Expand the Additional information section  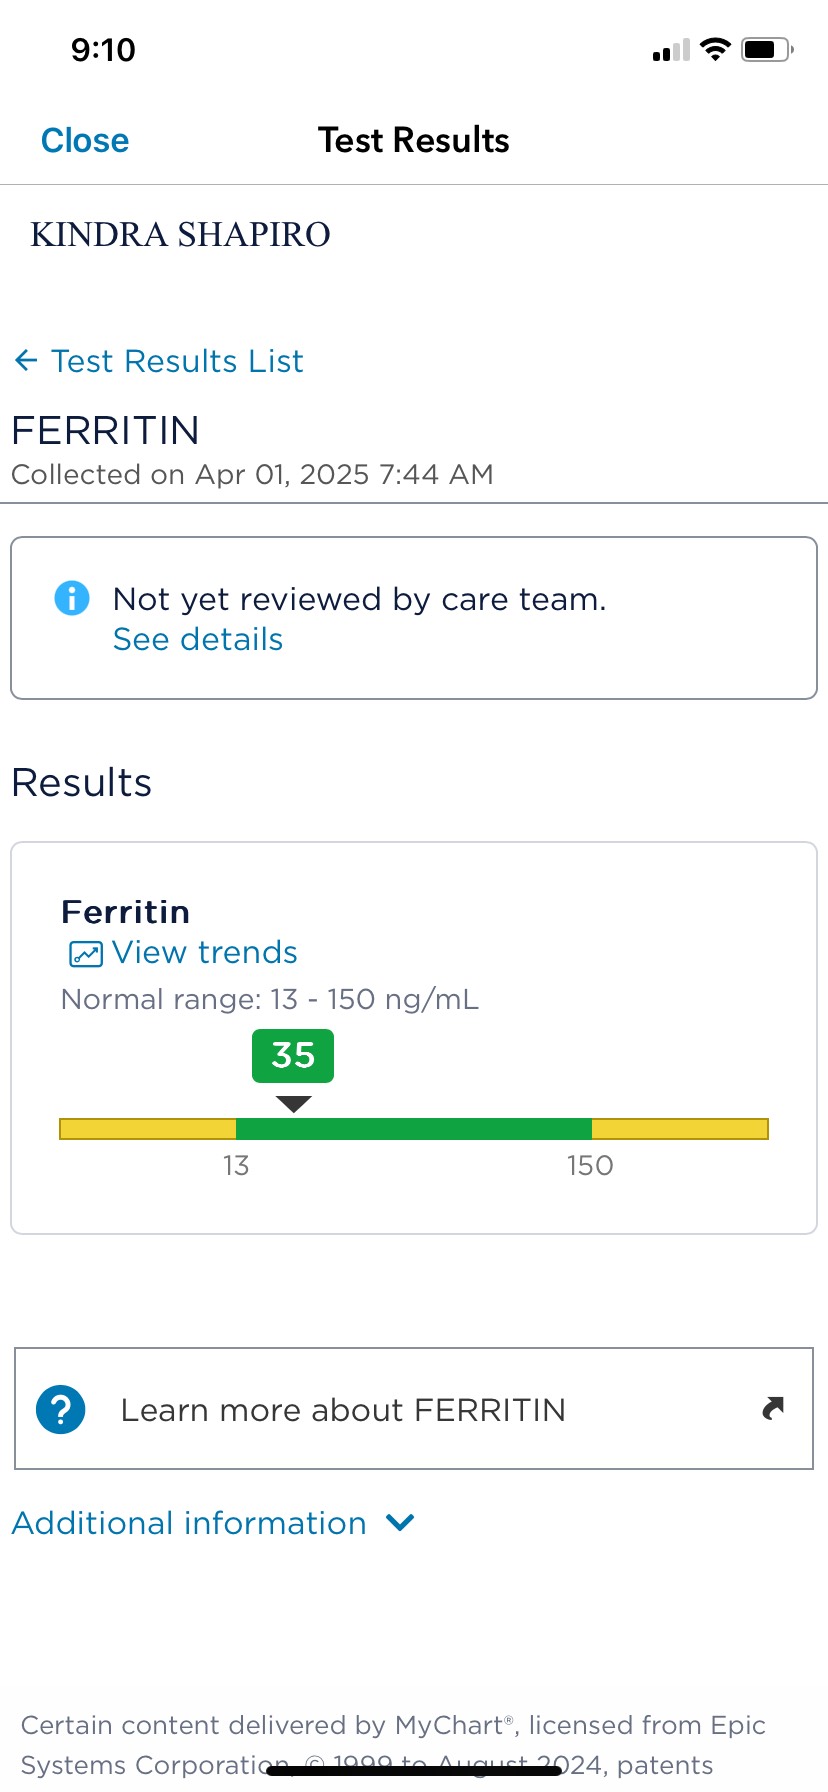coord(189,1523)
